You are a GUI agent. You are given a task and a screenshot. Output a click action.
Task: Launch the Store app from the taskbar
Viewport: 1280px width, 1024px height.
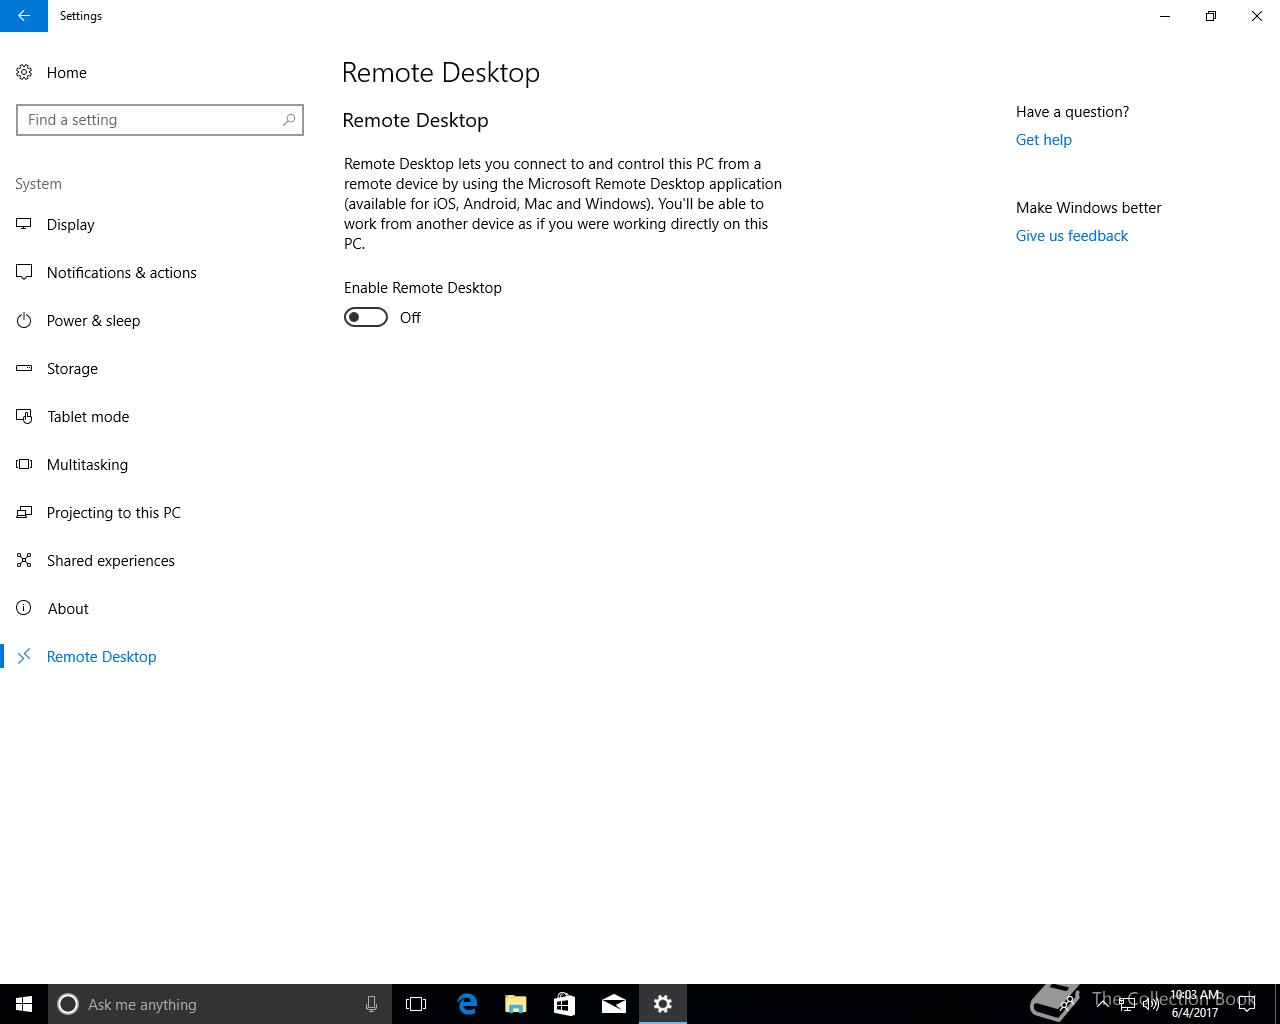point(565,1004)
